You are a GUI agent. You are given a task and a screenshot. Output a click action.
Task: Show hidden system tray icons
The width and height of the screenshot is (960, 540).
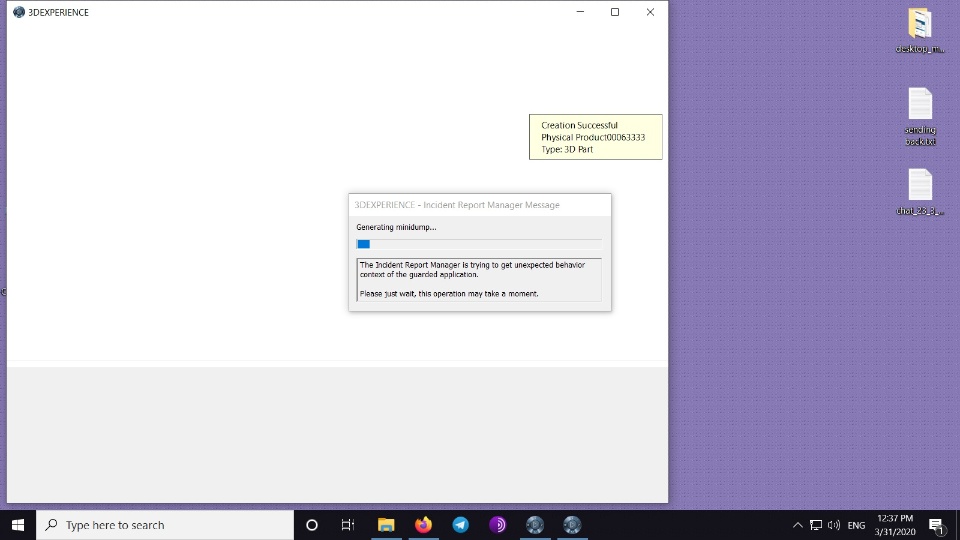(x=797, y=525)
